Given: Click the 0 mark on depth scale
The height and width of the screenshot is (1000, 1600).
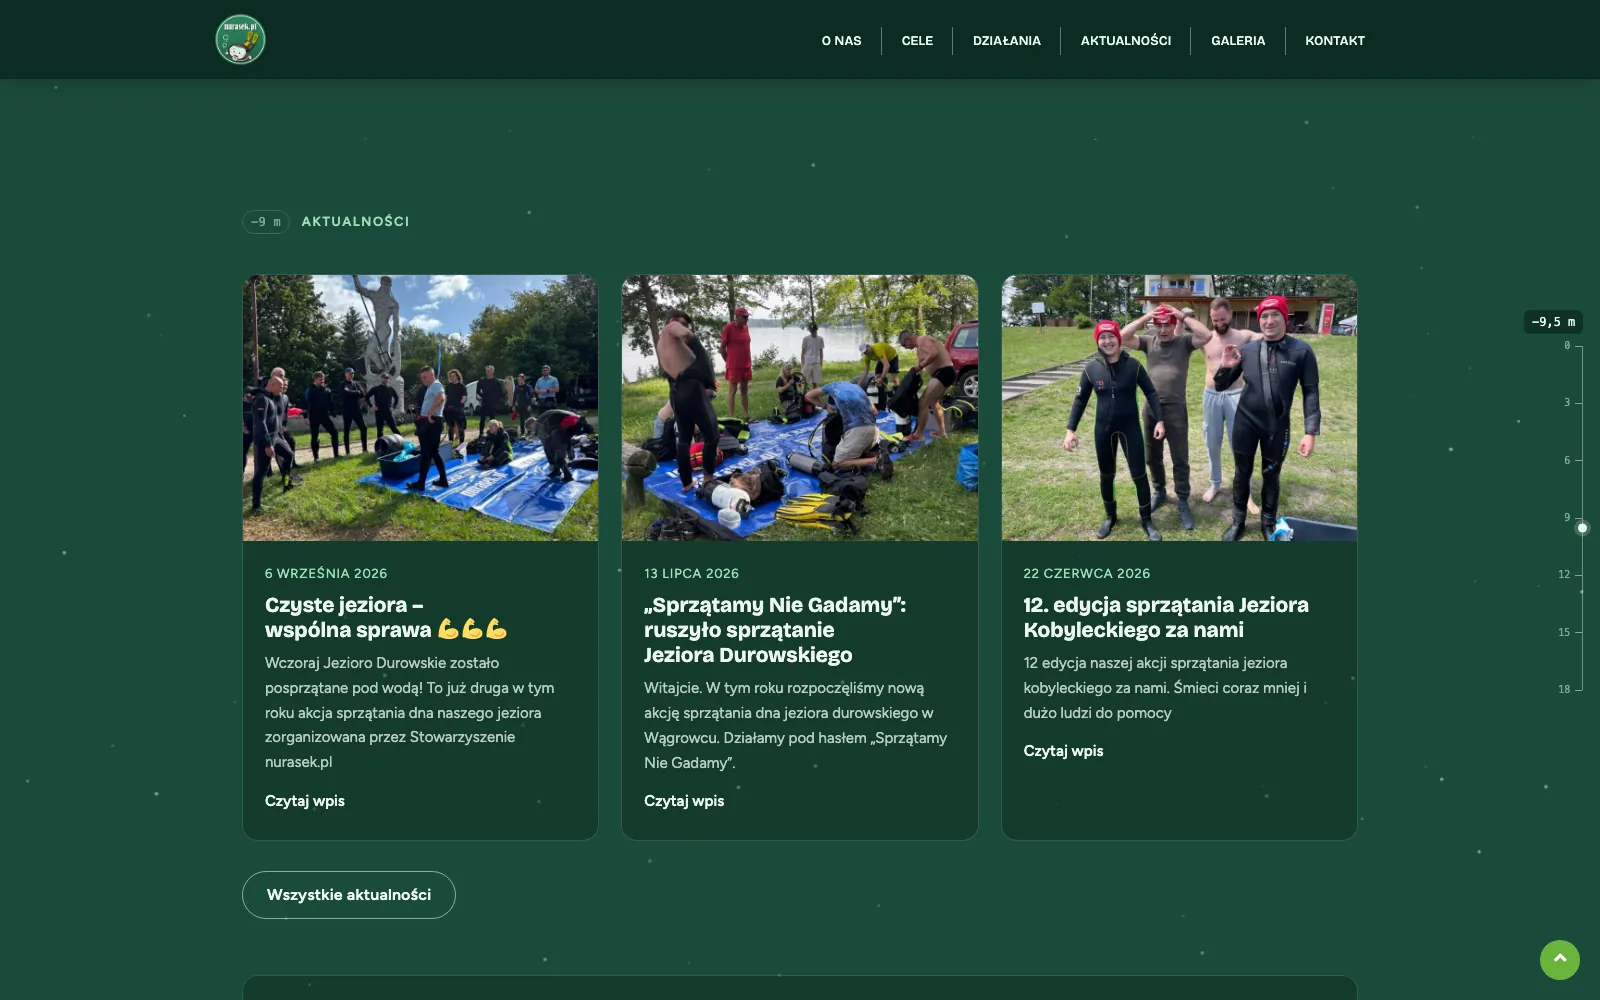Looking at the screenshot, I should coord(1567,345).
